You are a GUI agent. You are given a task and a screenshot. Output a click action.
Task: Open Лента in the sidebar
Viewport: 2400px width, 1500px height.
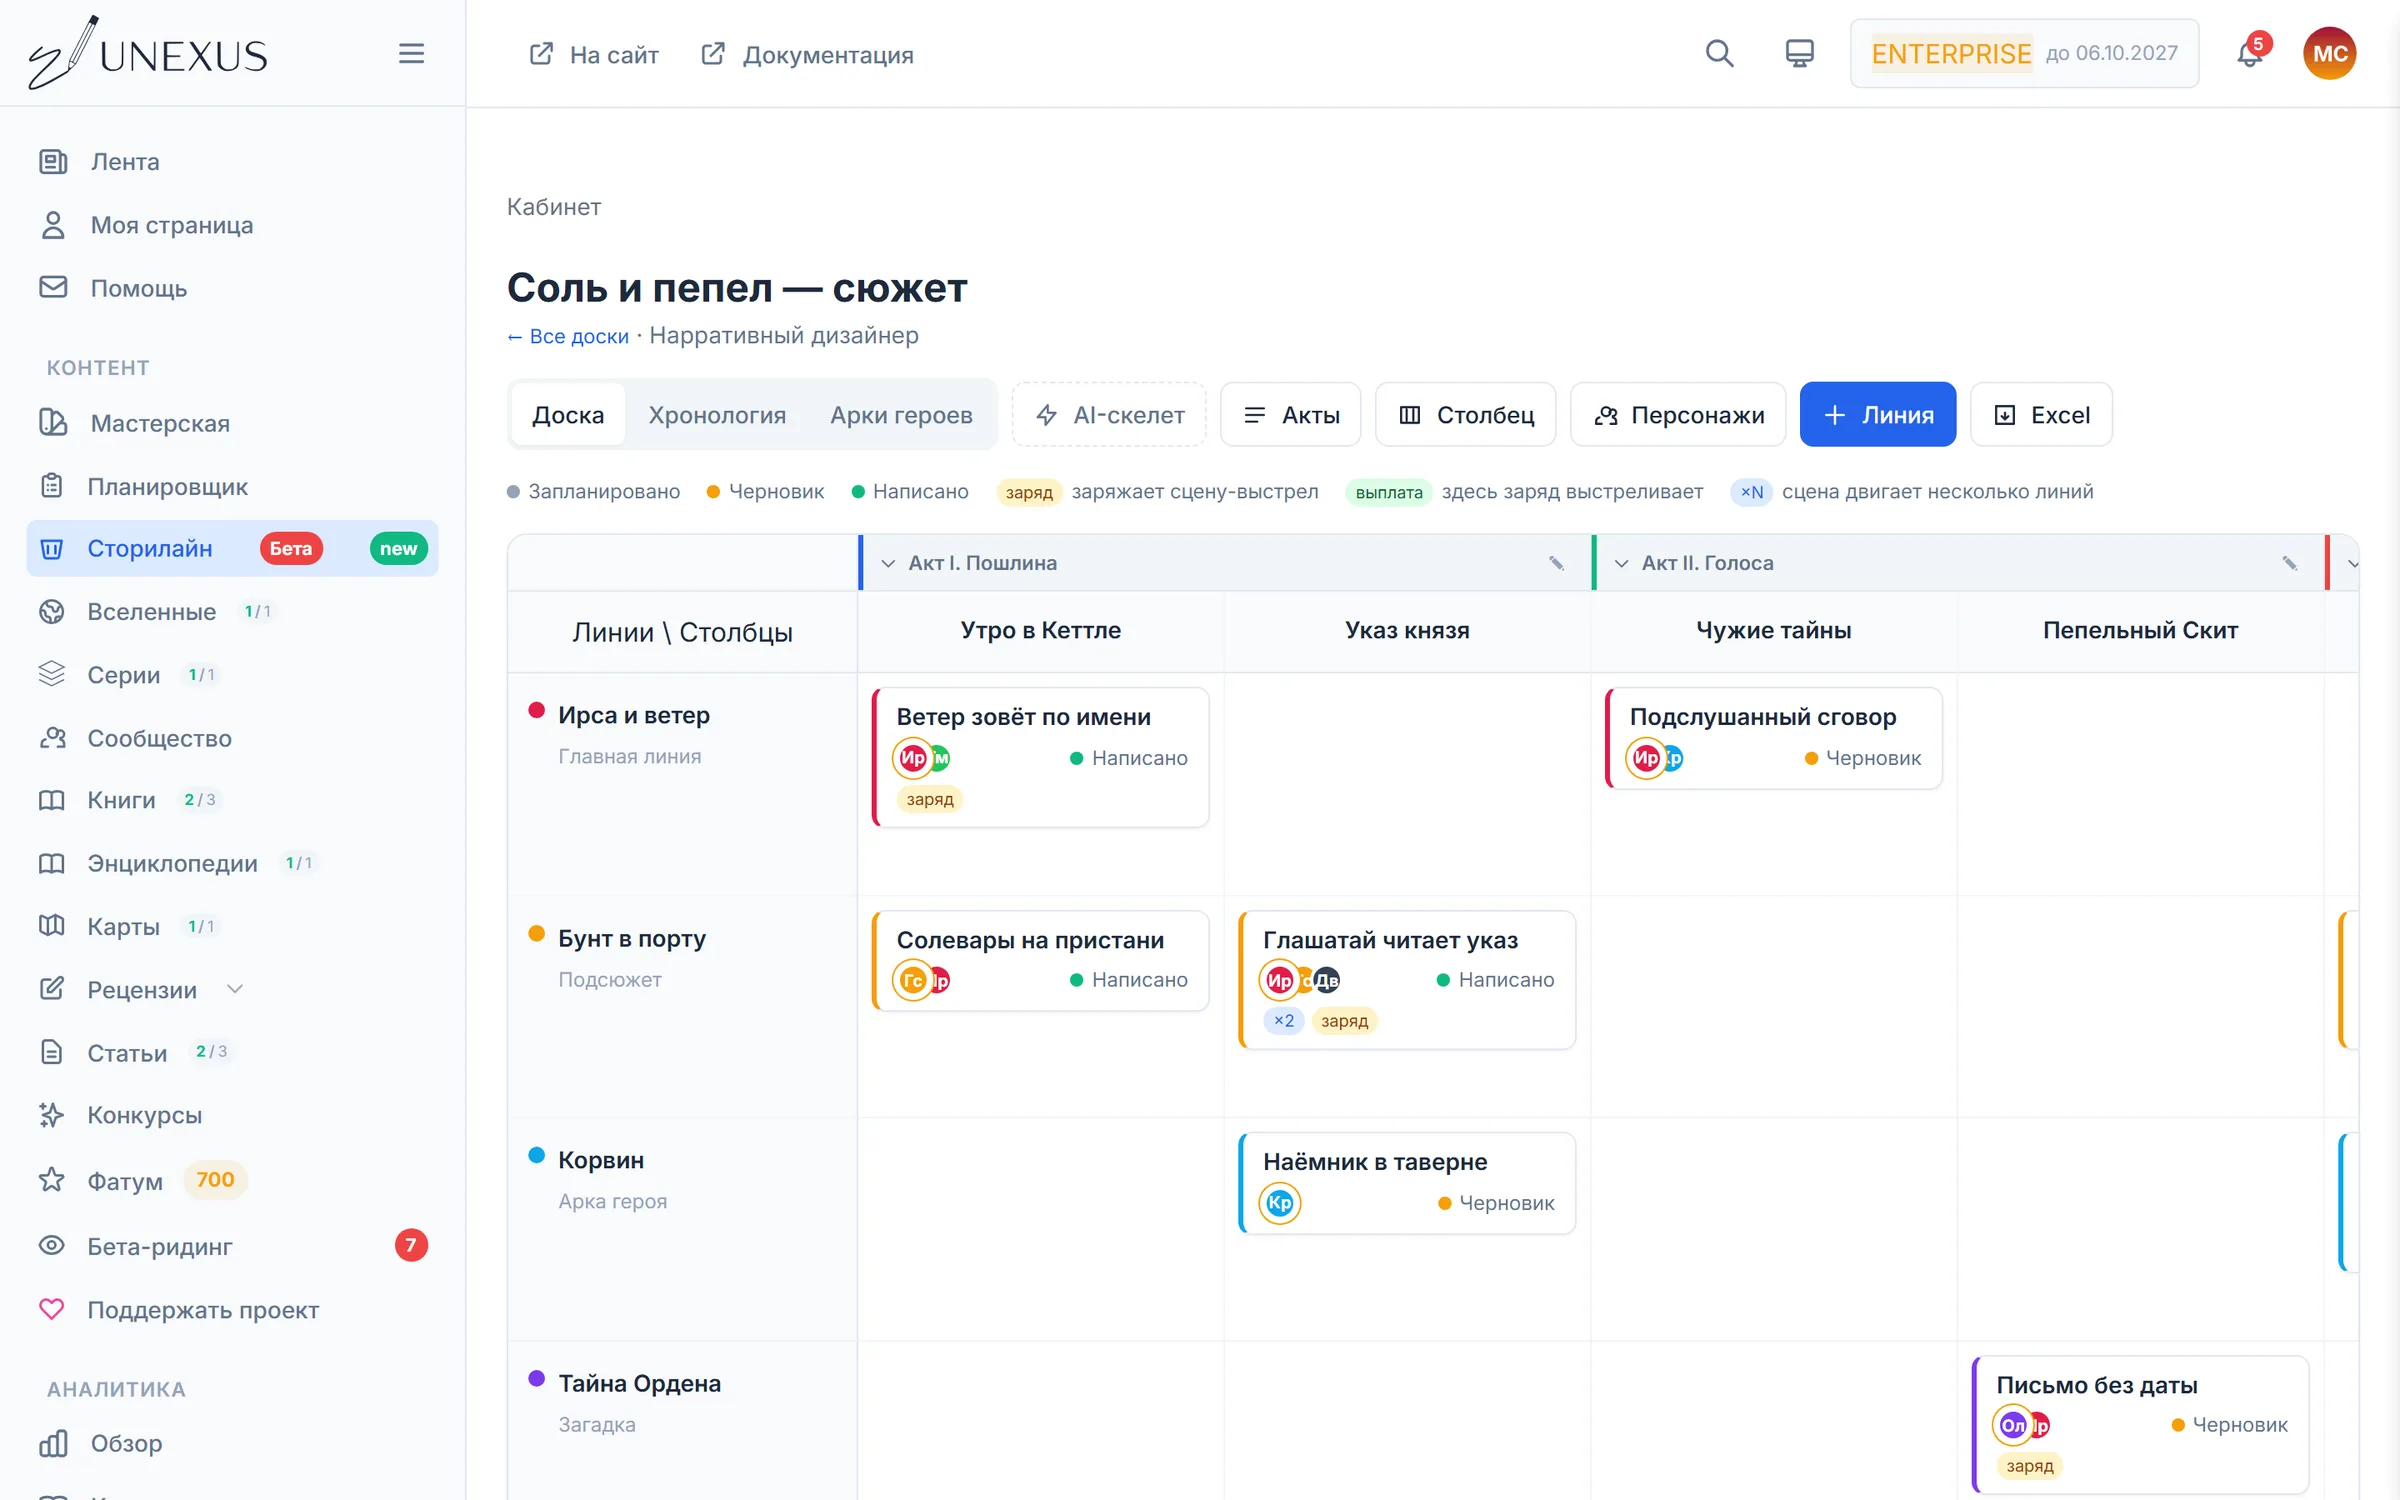(125, 161)
